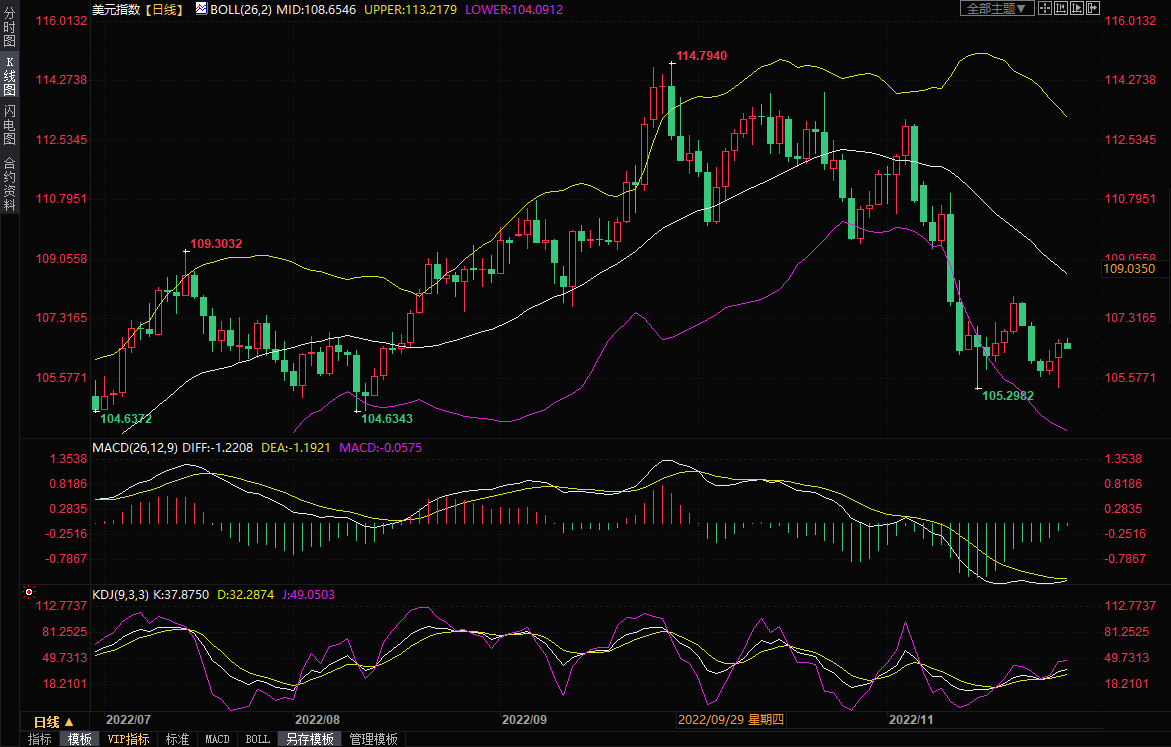Image resolution: width=1171 pixels, height=747 pixels.
Task: Switch to 闪电图 view
Action: pyautogui.click(x=9, y=125)
